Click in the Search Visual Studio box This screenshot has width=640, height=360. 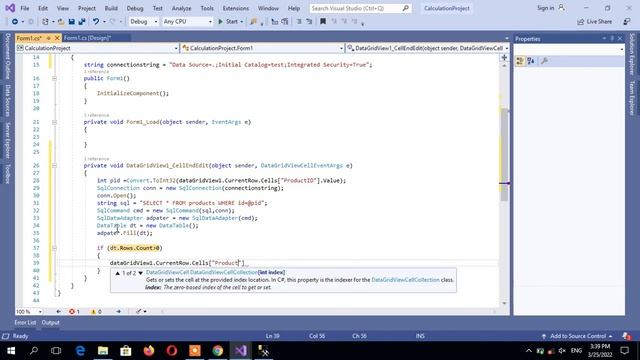(360, 8)
